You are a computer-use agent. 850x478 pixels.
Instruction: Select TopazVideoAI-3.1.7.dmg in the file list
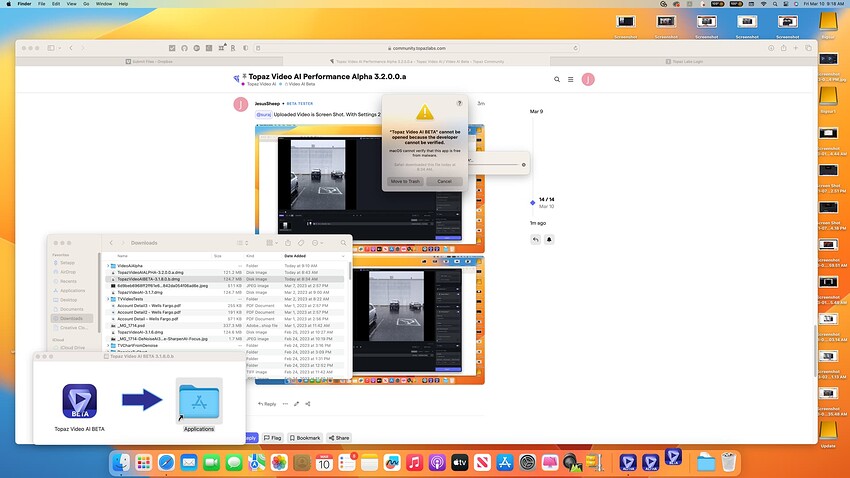(224, 293)
